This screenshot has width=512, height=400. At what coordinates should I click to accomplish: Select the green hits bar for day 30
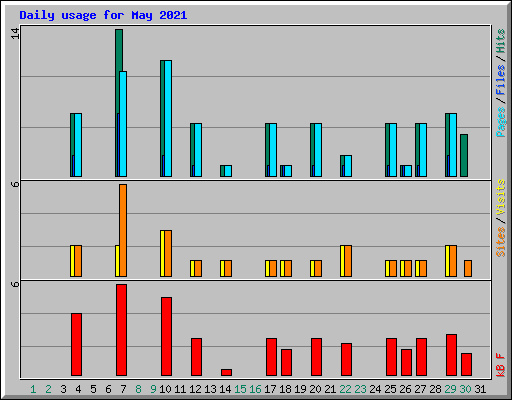click(x=464, y=155)
